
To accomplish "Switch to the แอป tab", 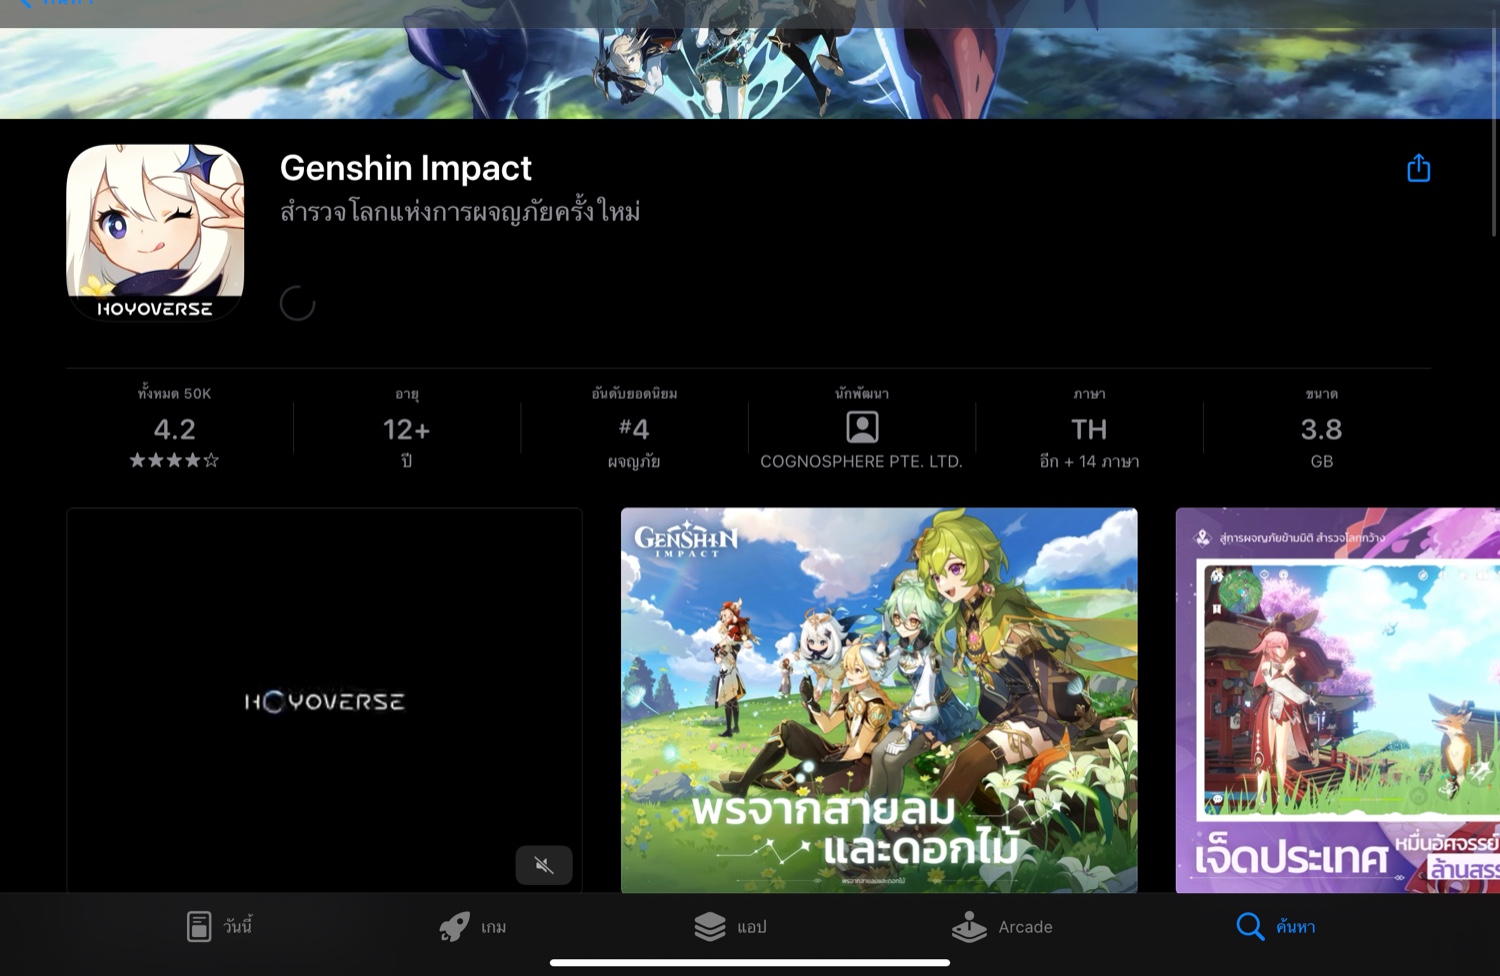I will [x=730, y=927].
